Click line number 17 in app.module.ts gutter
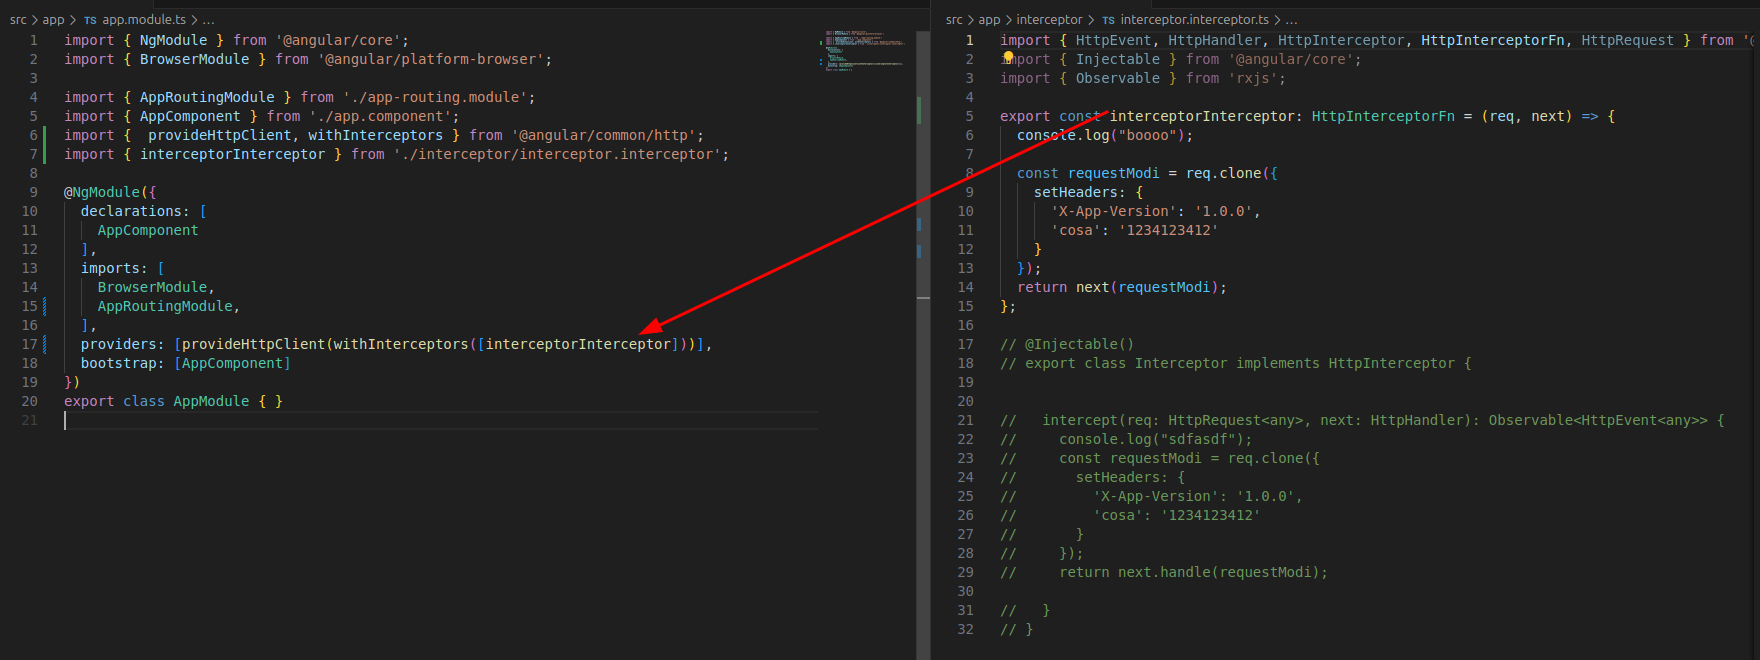Image resolution: width=1760 pixels, height=660 pixels. point(30,344)
